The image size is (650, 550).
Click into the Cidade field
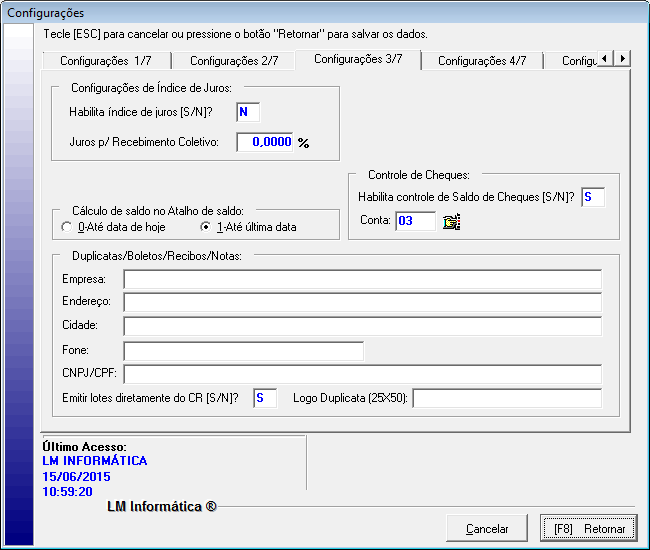(362, 326)
